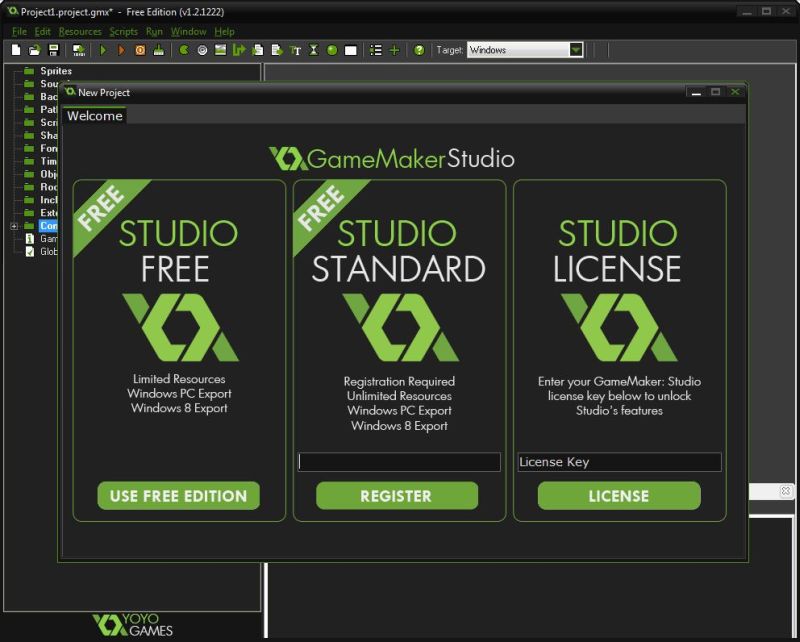Click the orange stop icon in the toolbar
The image size is (800, 642).
click(140, 50)
